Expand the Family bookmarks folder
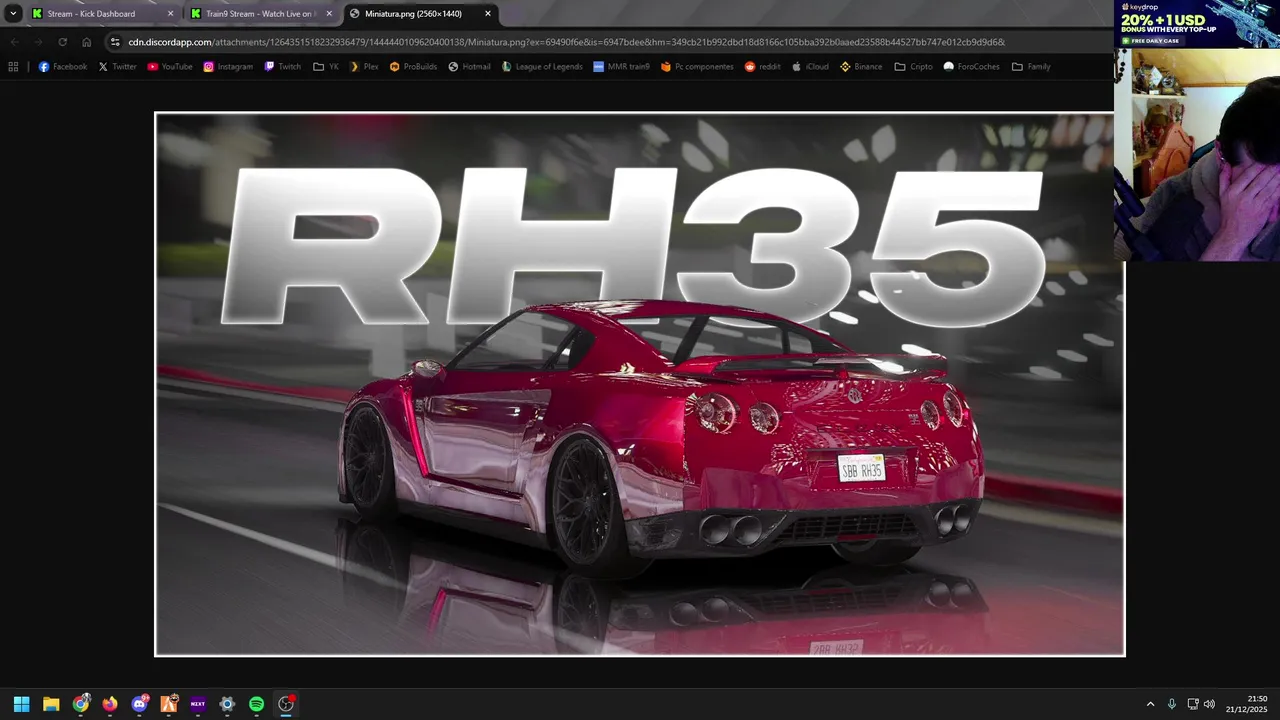This screenshot has width=1280, height=720. point(1031,67)
